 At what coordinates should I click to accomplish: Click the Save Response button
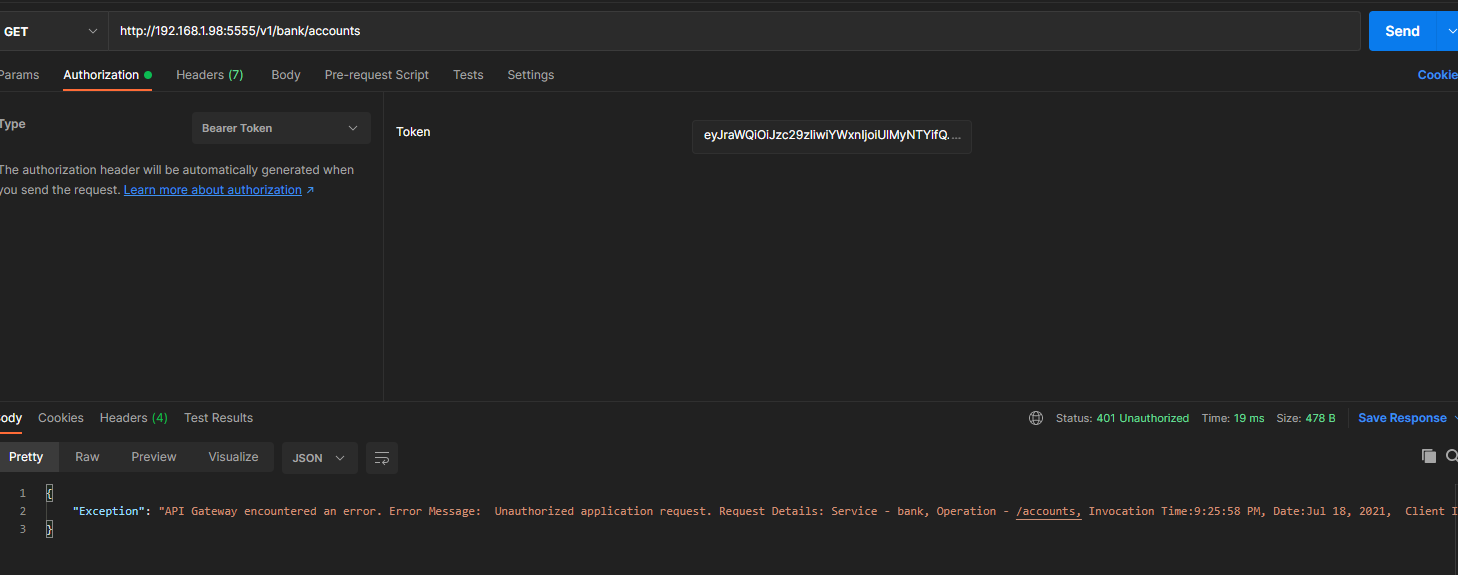1401,418
